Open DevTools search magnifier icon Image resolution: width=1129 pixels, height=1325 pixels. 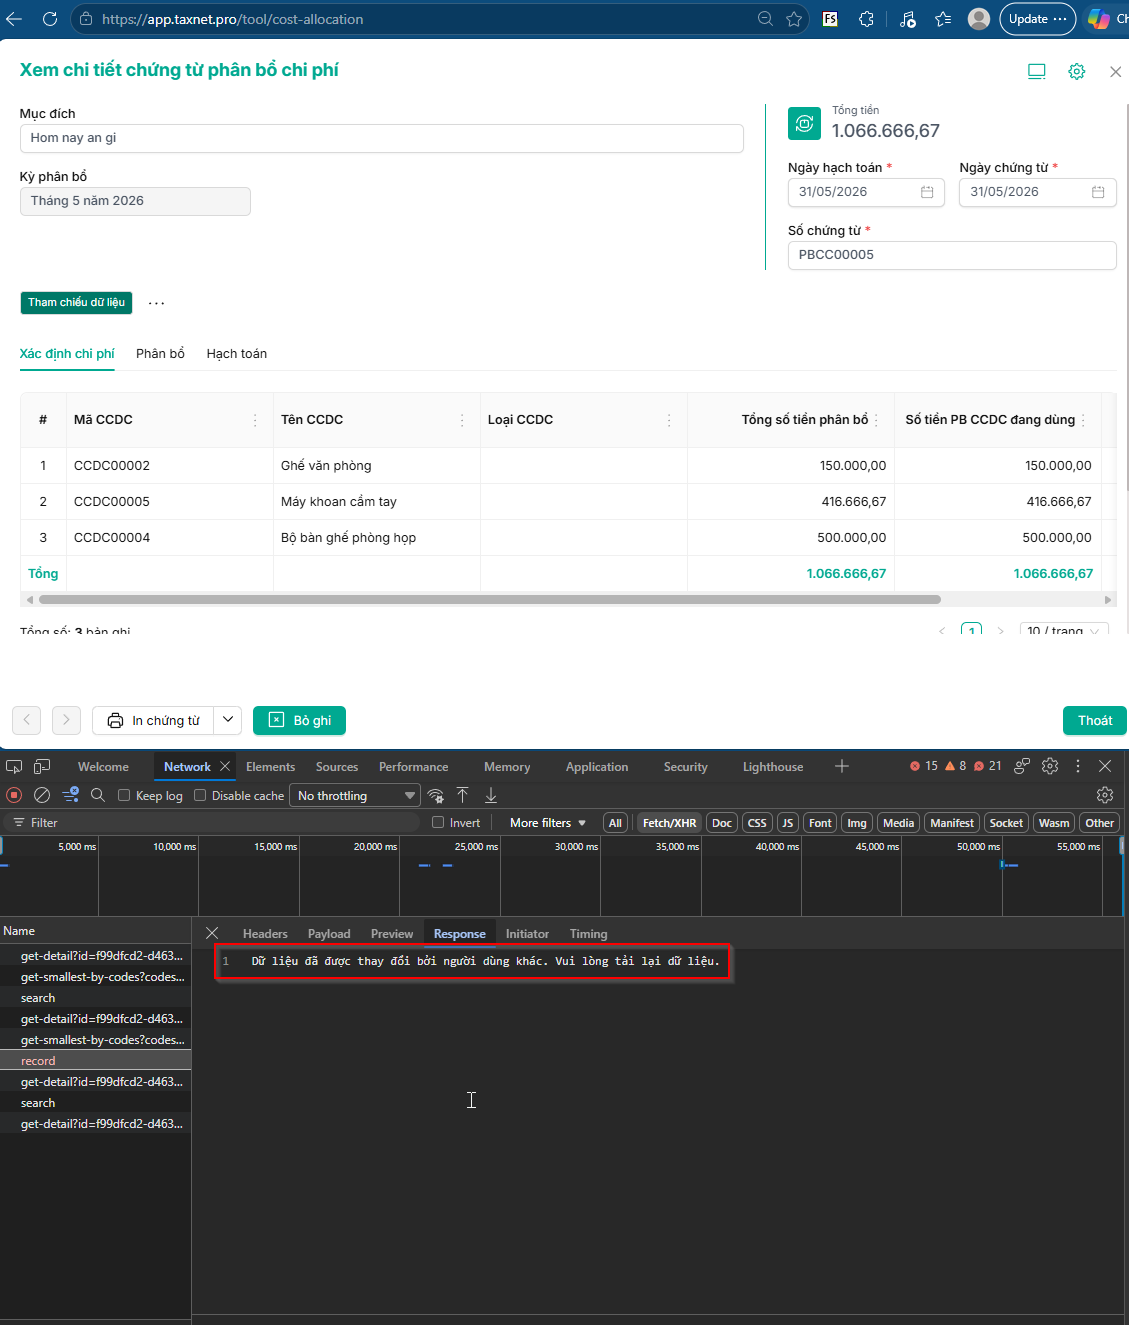[98, 795]
